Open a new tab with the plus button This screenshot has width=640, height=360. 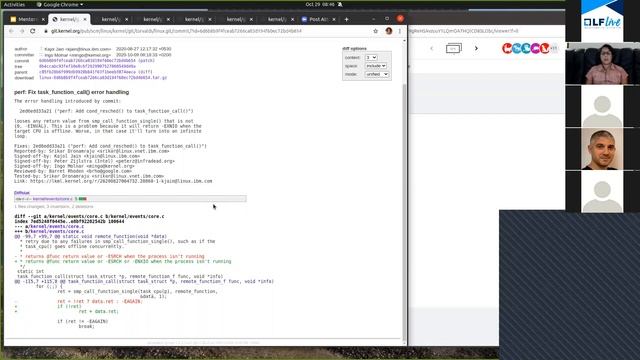[x=347, y=19]
